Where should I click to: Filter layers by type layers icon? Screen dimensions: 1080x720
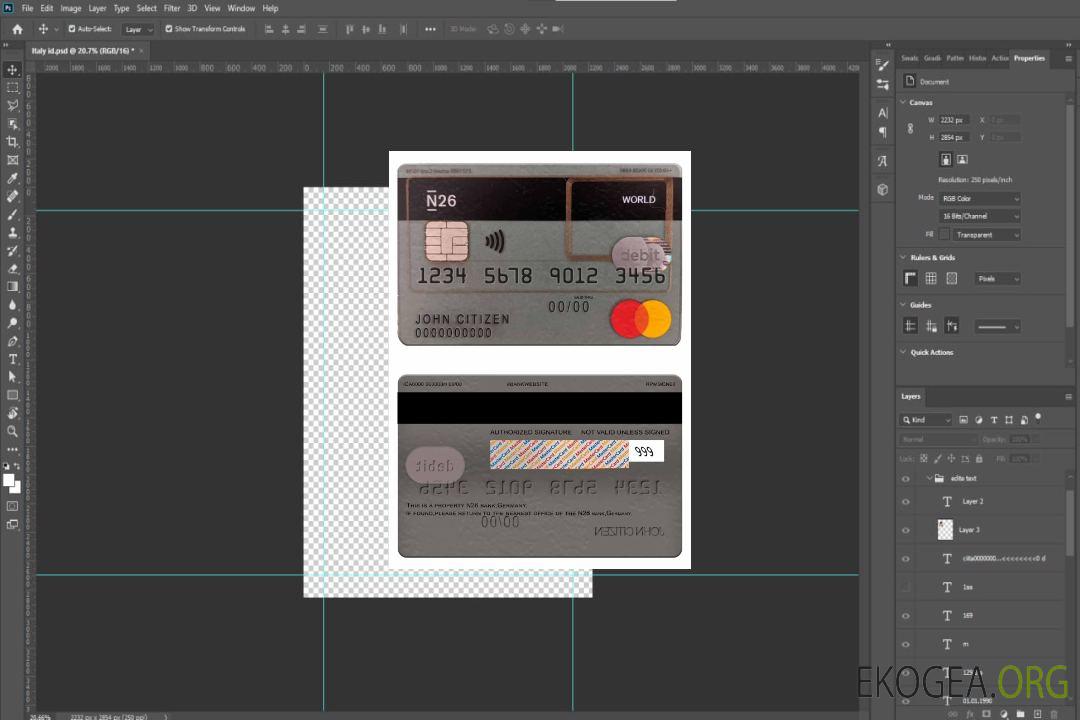click(x=994, y=420)
